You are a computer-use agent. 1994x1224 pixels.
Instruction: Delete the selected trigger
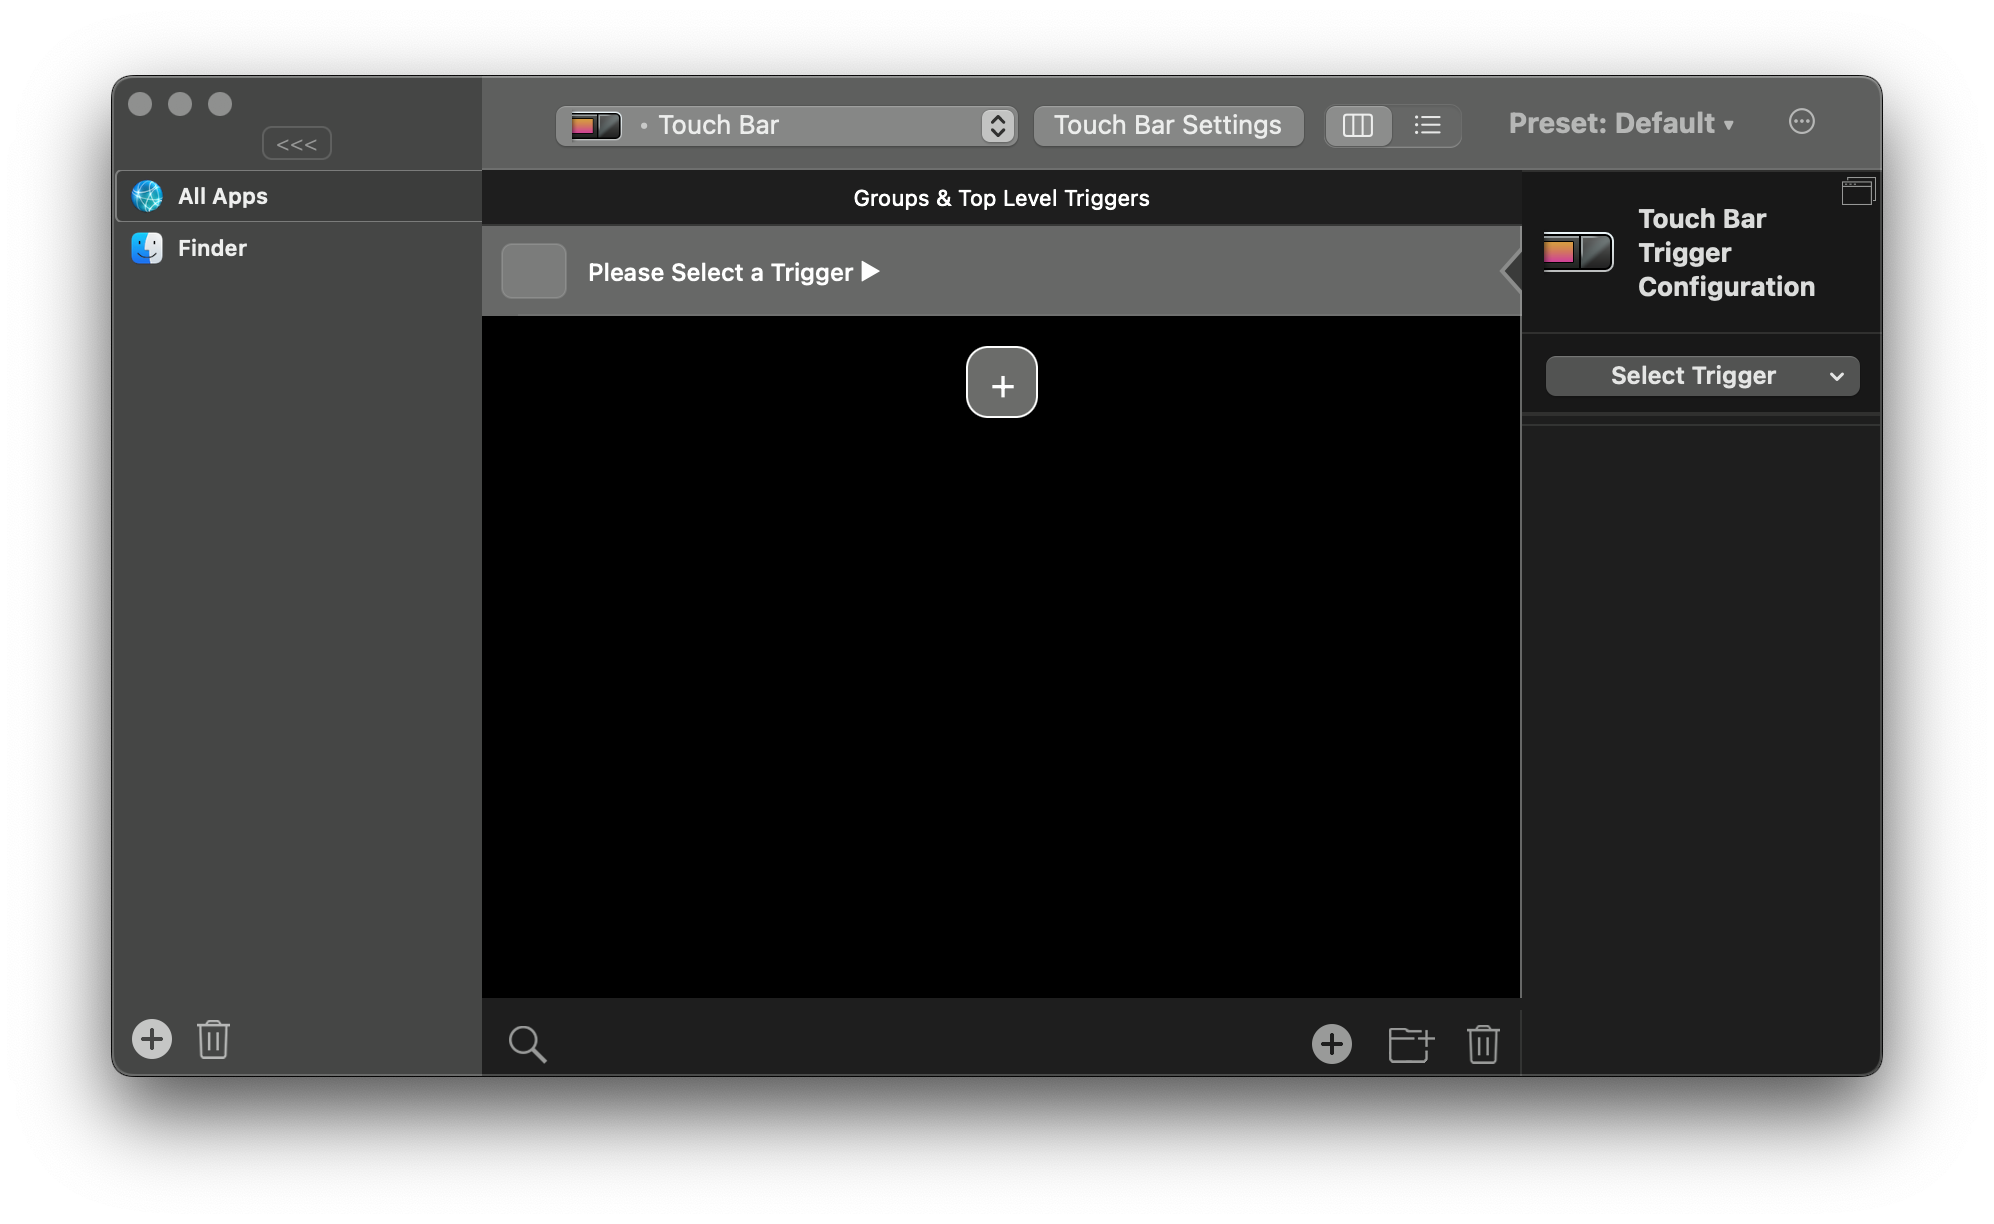tap(1483, 1044)
